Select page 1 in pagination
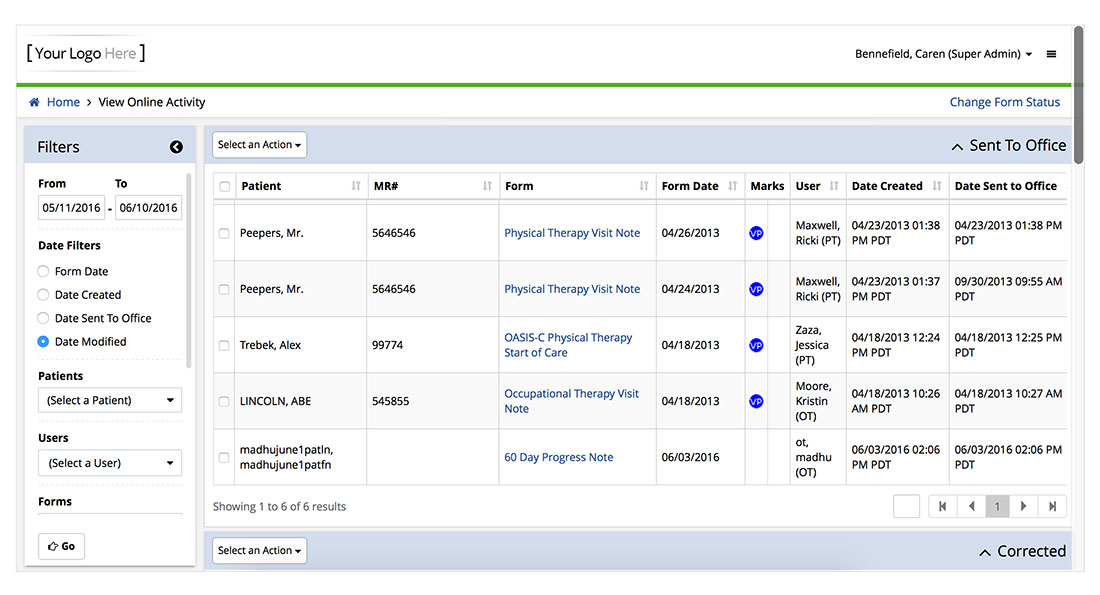 point(997,507)
